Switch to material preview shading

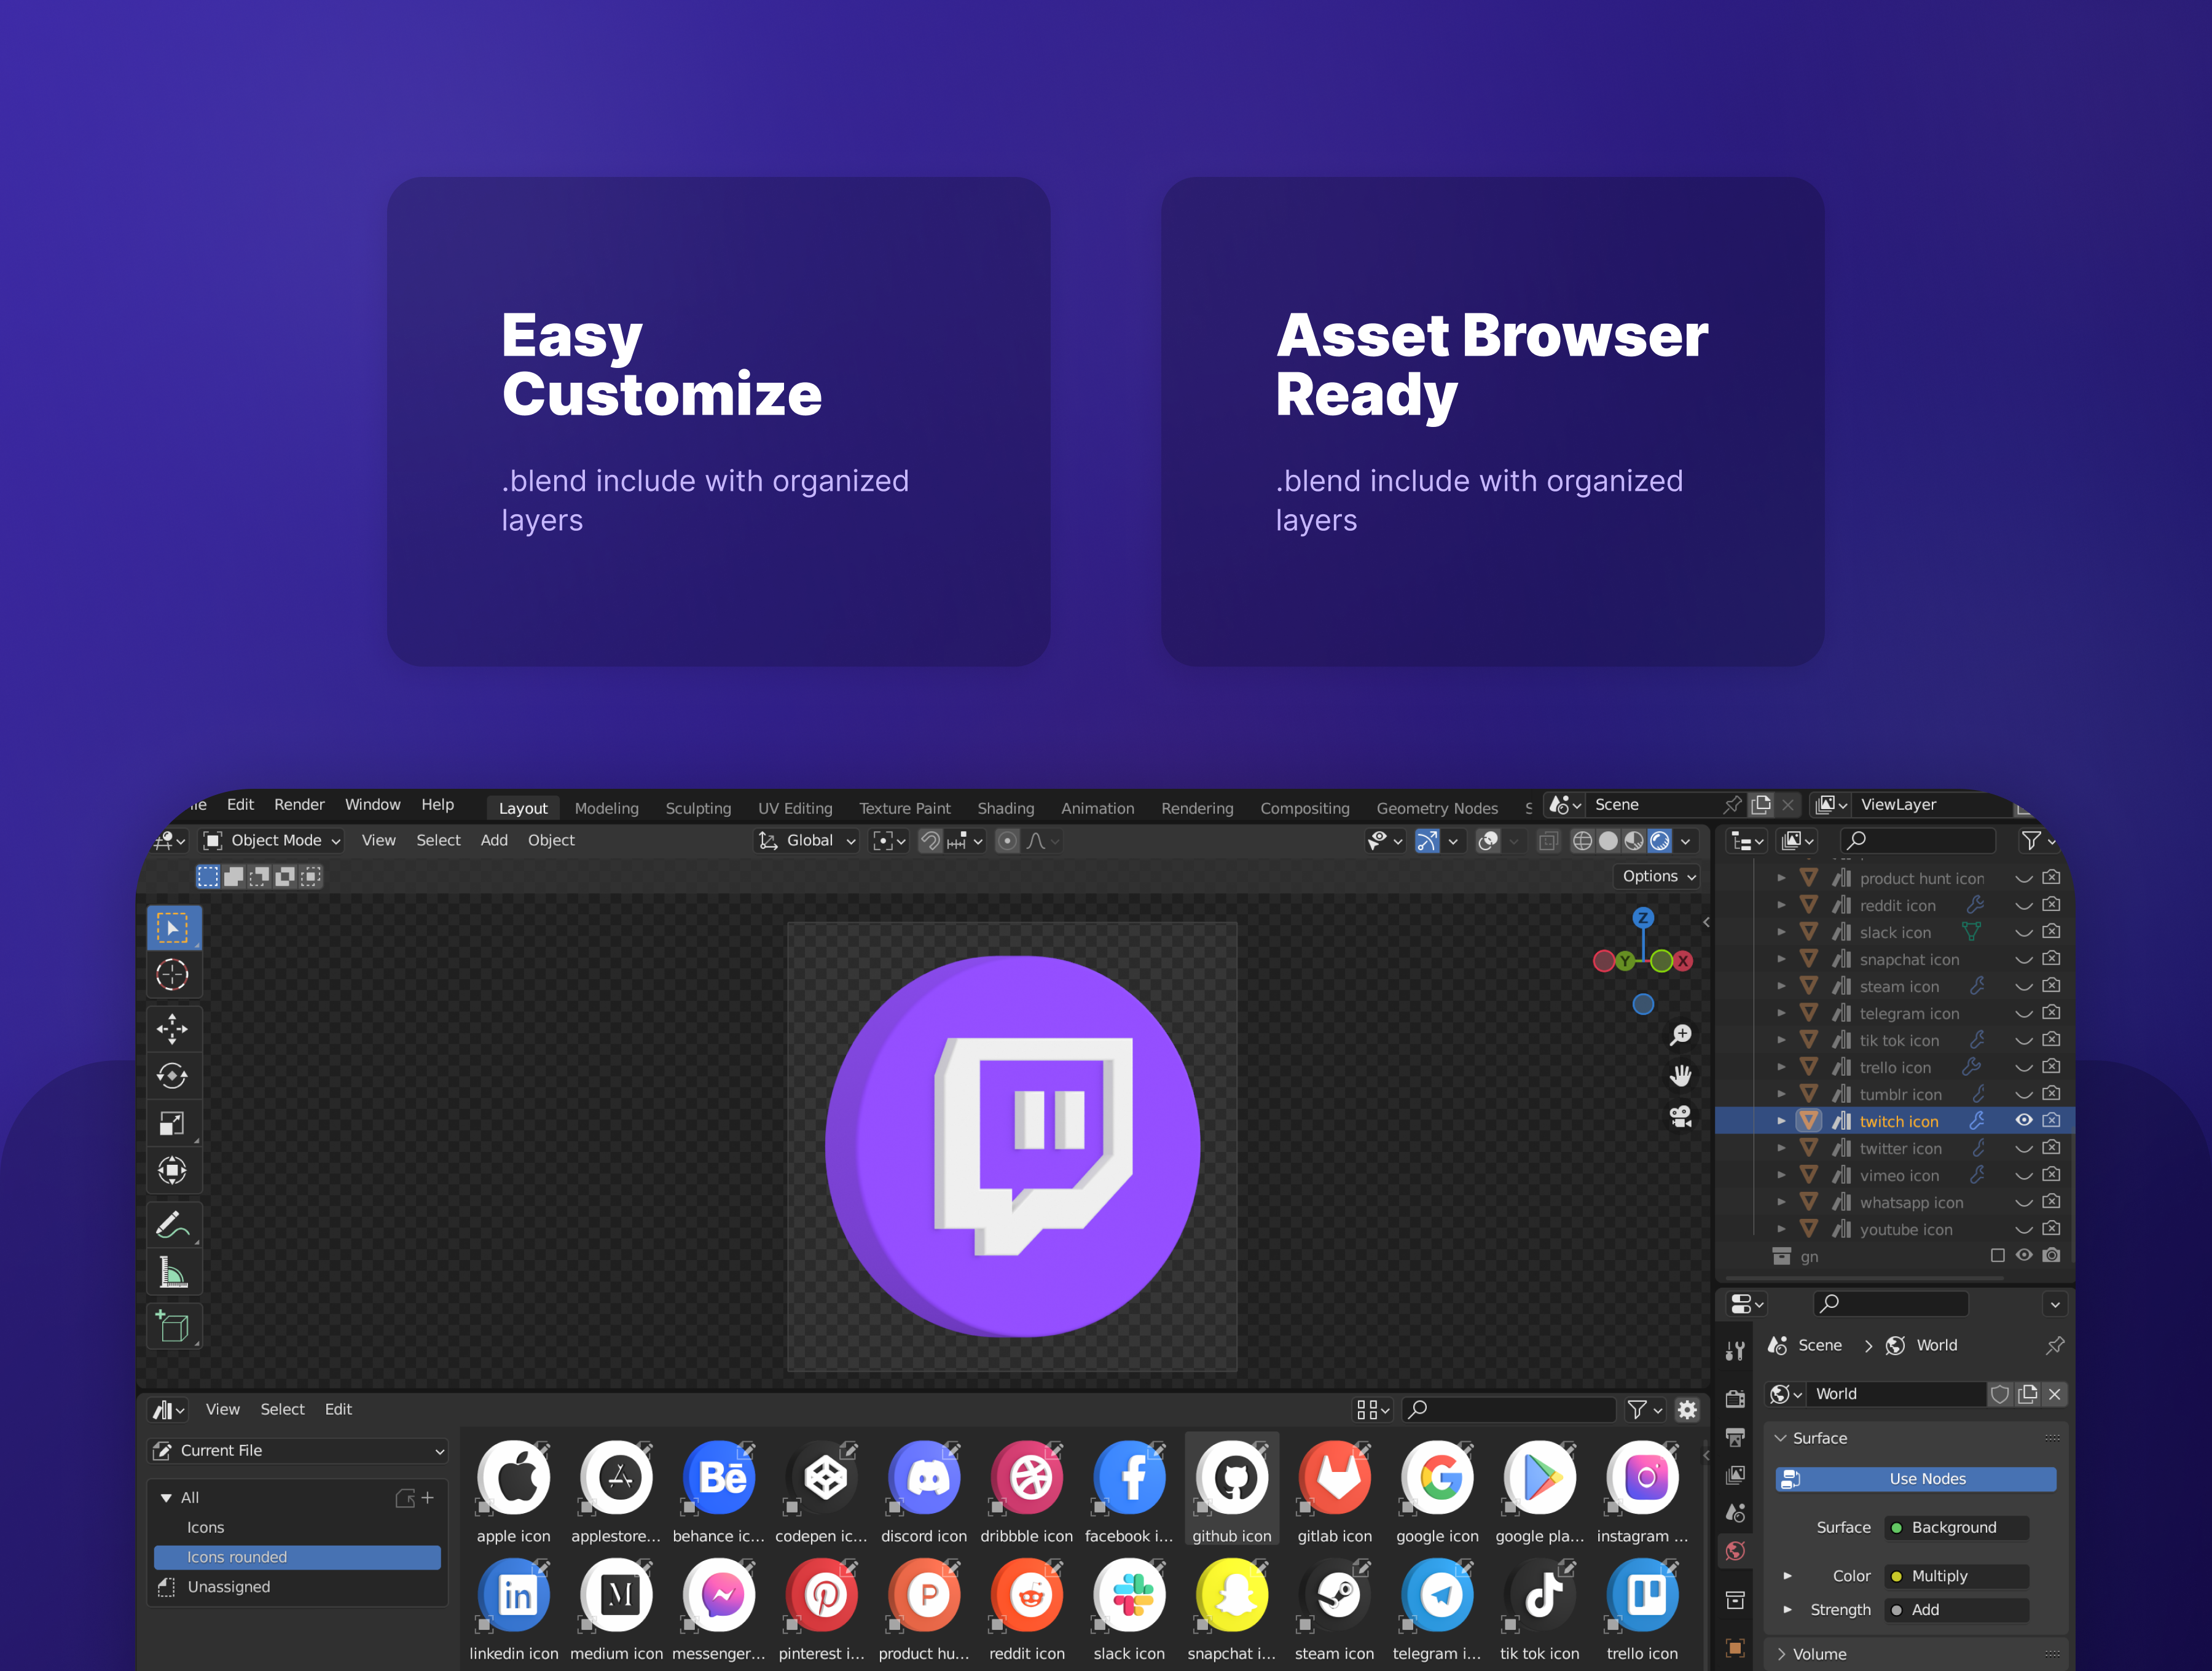[1634, 841]
